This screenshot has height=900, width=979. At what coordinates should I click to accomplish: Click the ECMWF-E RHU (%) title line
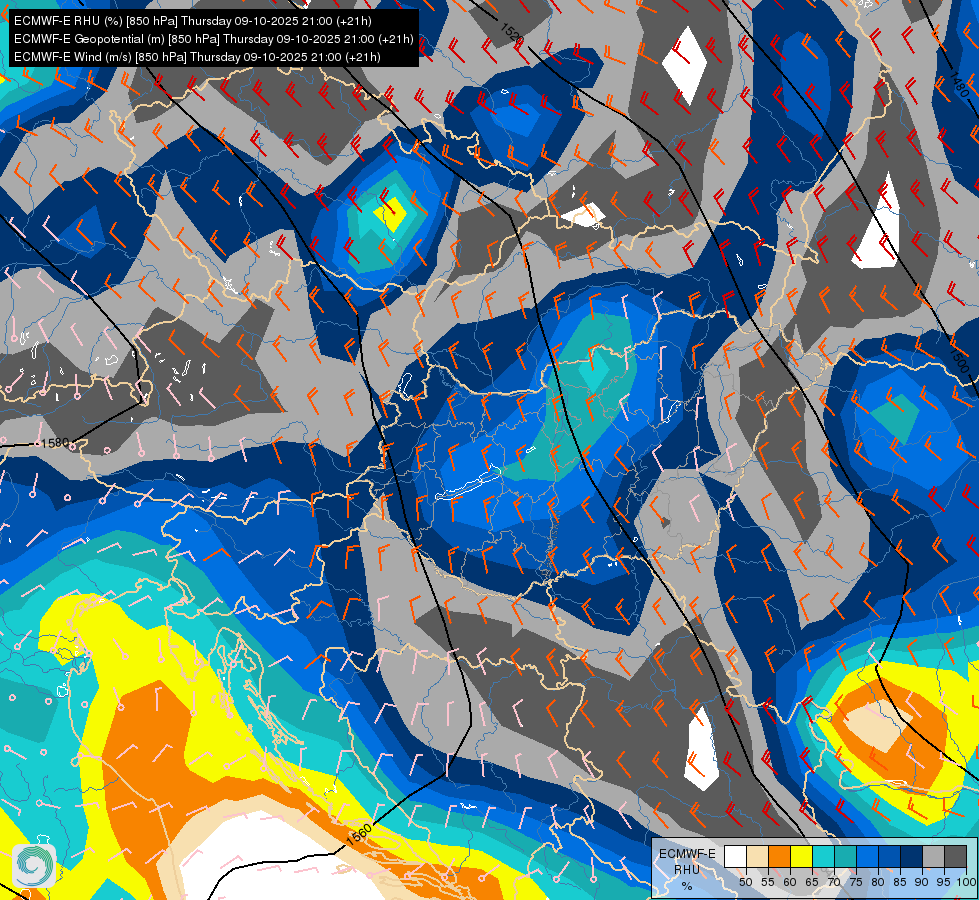(x=192, y=21)
